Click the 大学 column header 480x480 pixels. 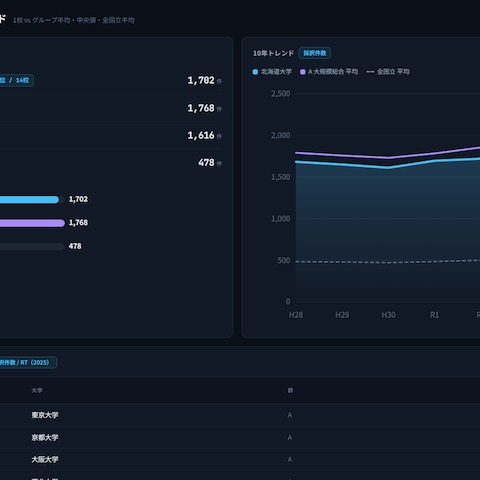coord(37,390)
